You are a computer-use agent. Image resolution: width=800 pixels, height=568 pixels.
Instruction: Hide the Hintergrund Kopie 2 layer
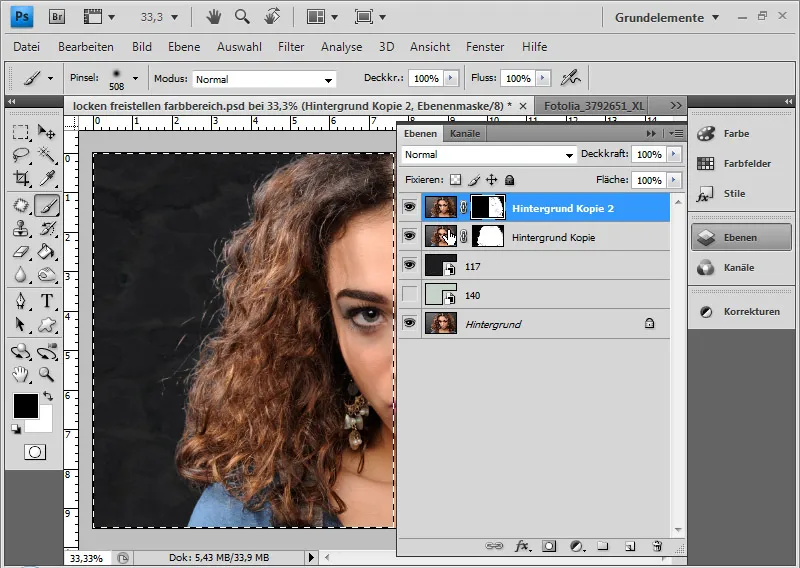(x=409, y=207)
